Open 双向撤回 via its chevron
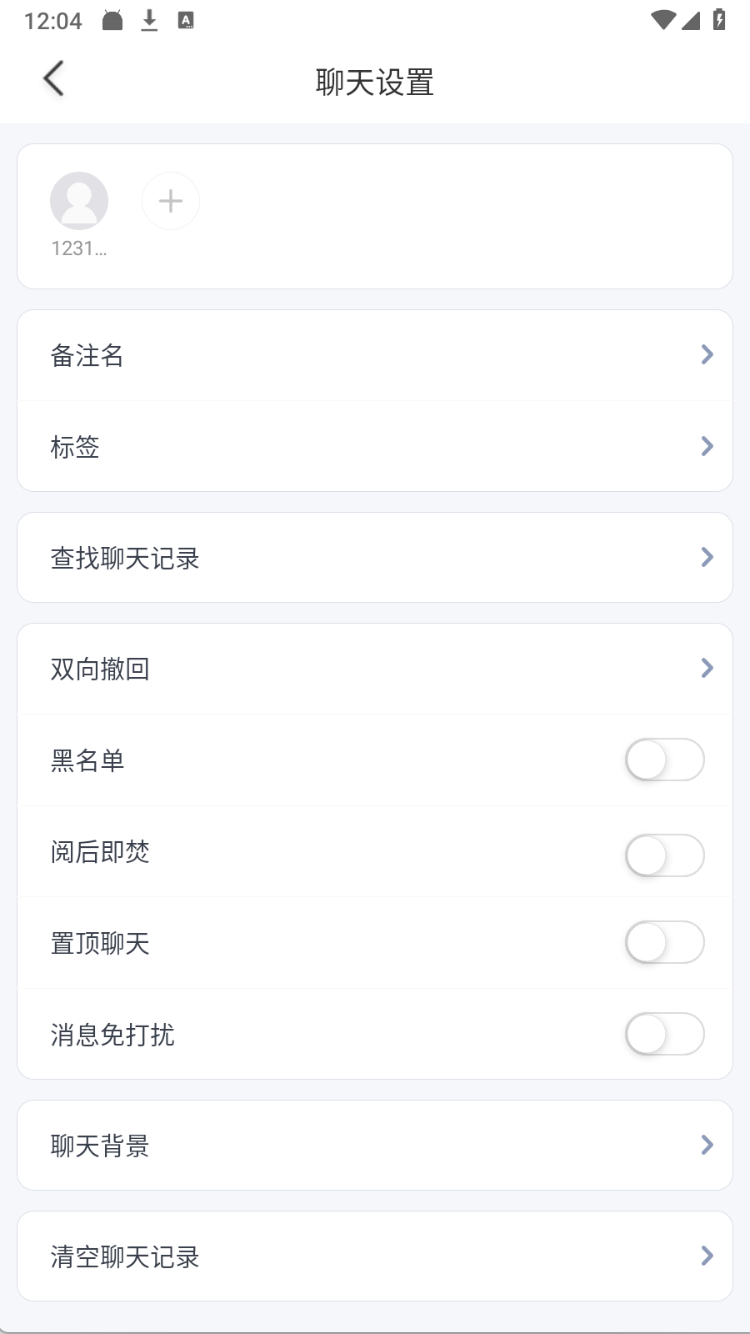The width and height of the screenshot is (750, 1334). pyautogui.click(x=707, y=668)
